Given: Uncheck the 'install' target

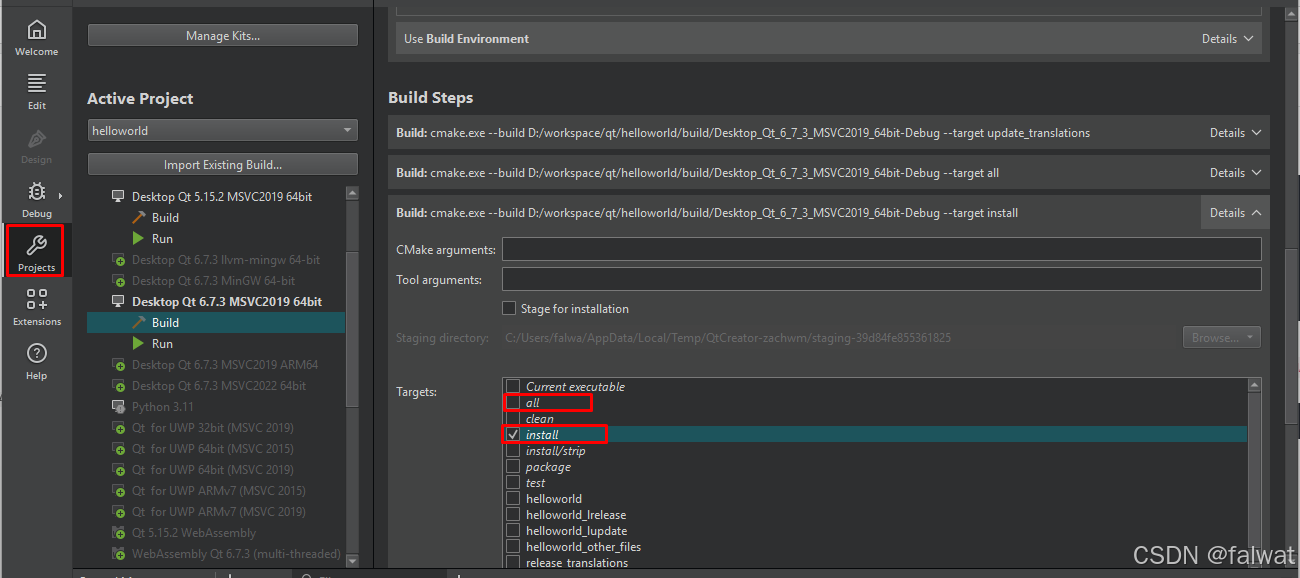Looking at the screenshot, I should click(513, 435).
